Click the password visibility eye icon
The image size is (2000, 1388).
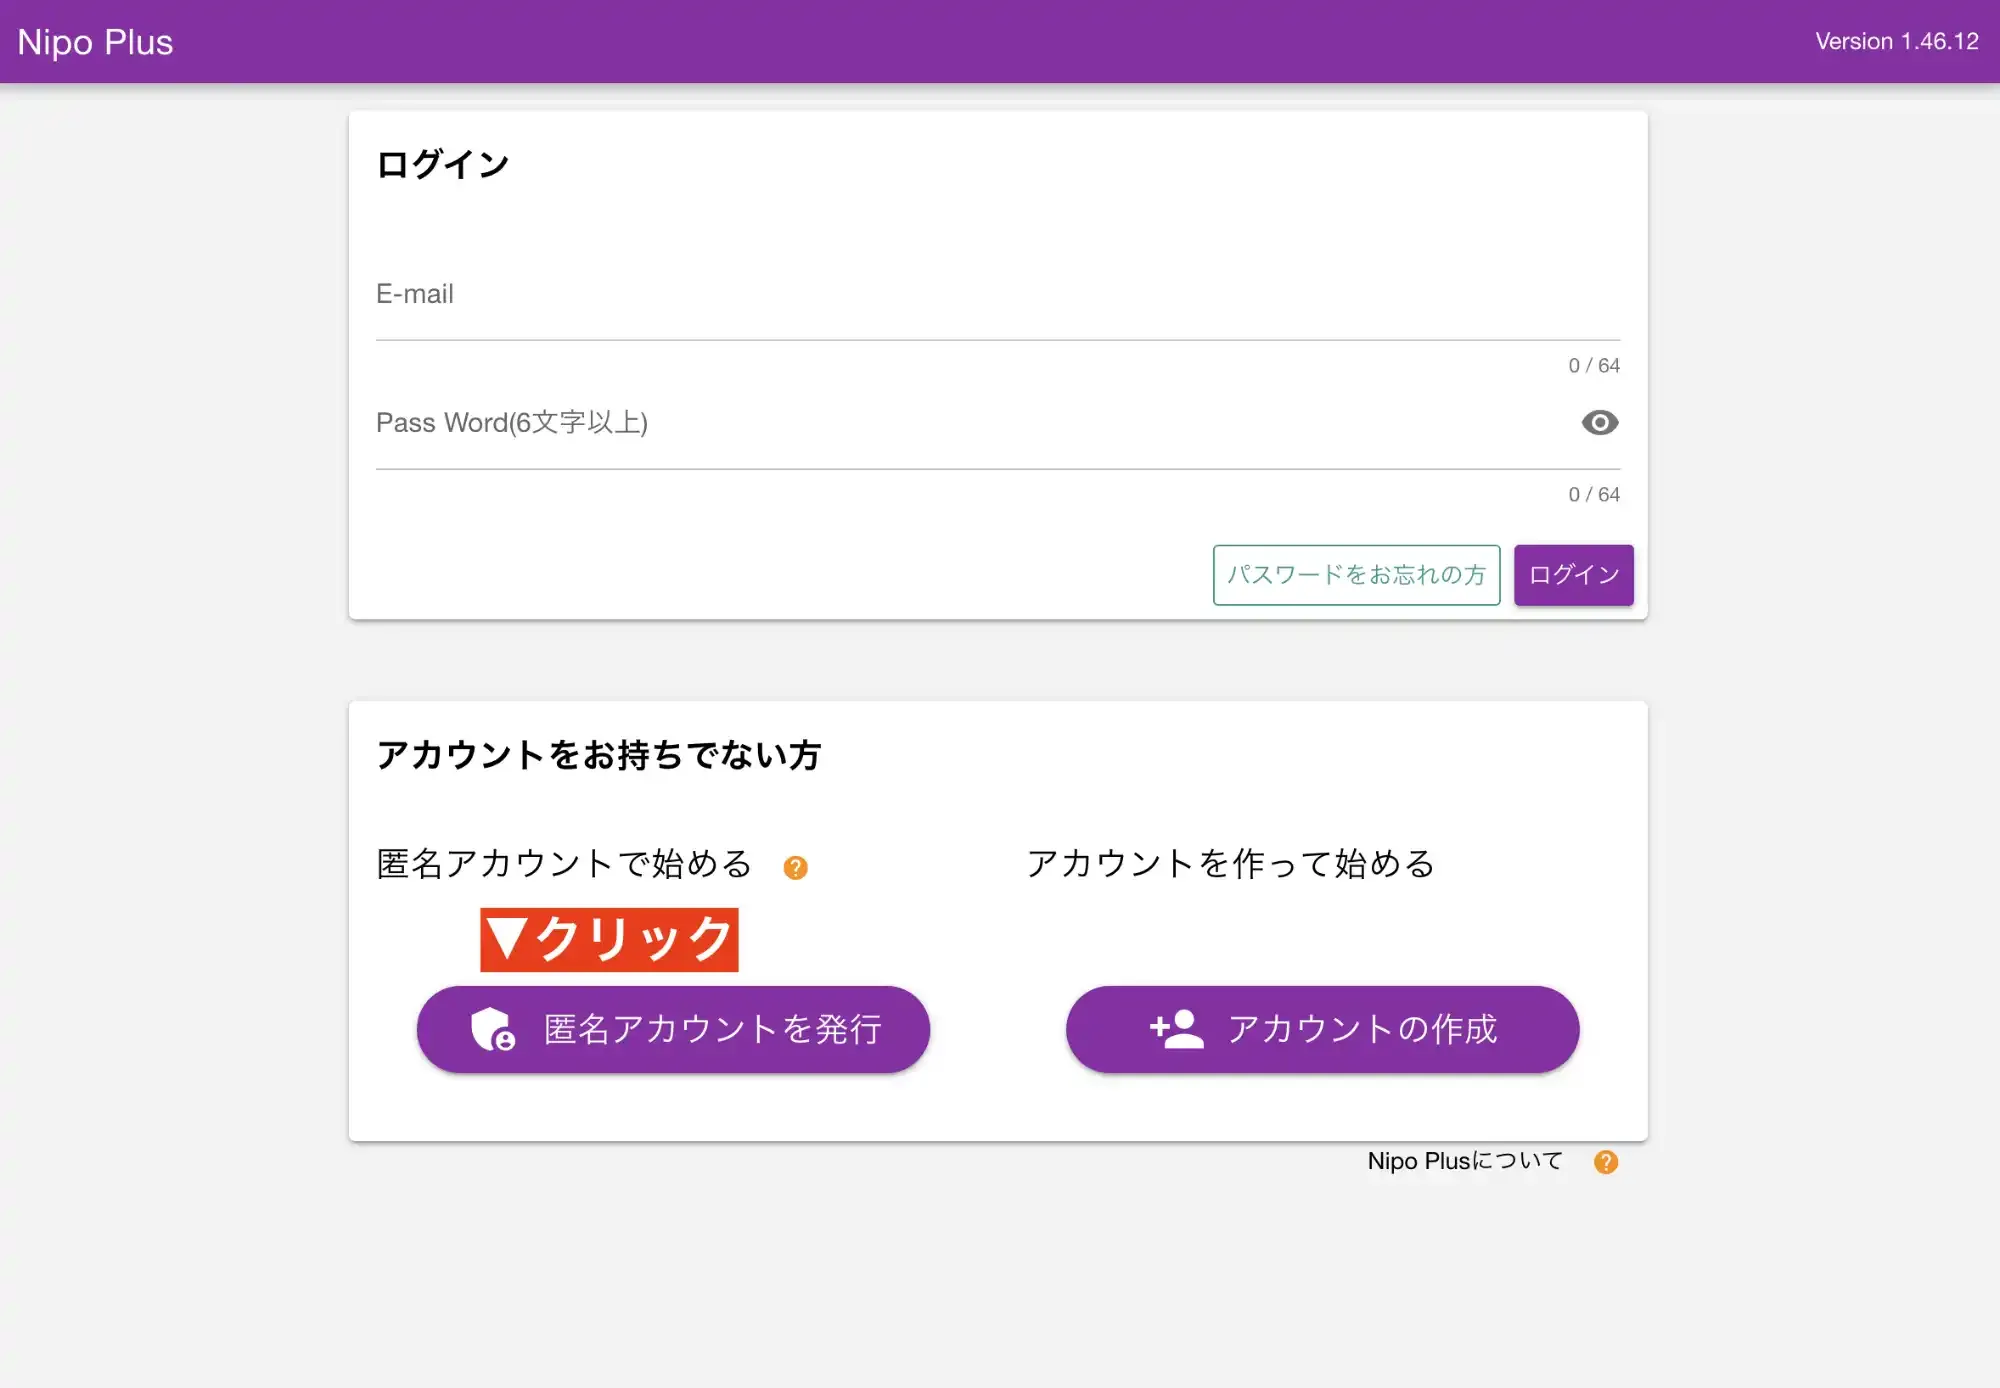pyautogui.click(x=1599, y=423)
